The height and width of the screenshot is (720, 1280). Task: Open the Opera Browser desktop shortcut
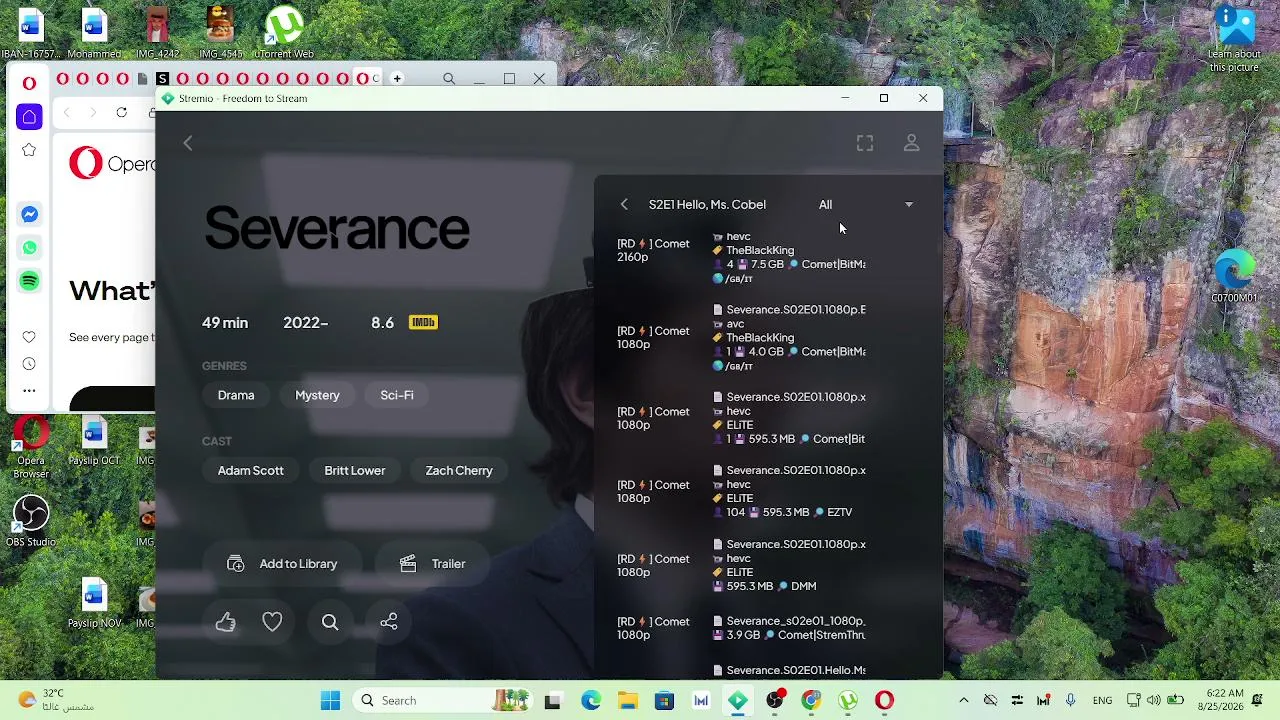31,446
